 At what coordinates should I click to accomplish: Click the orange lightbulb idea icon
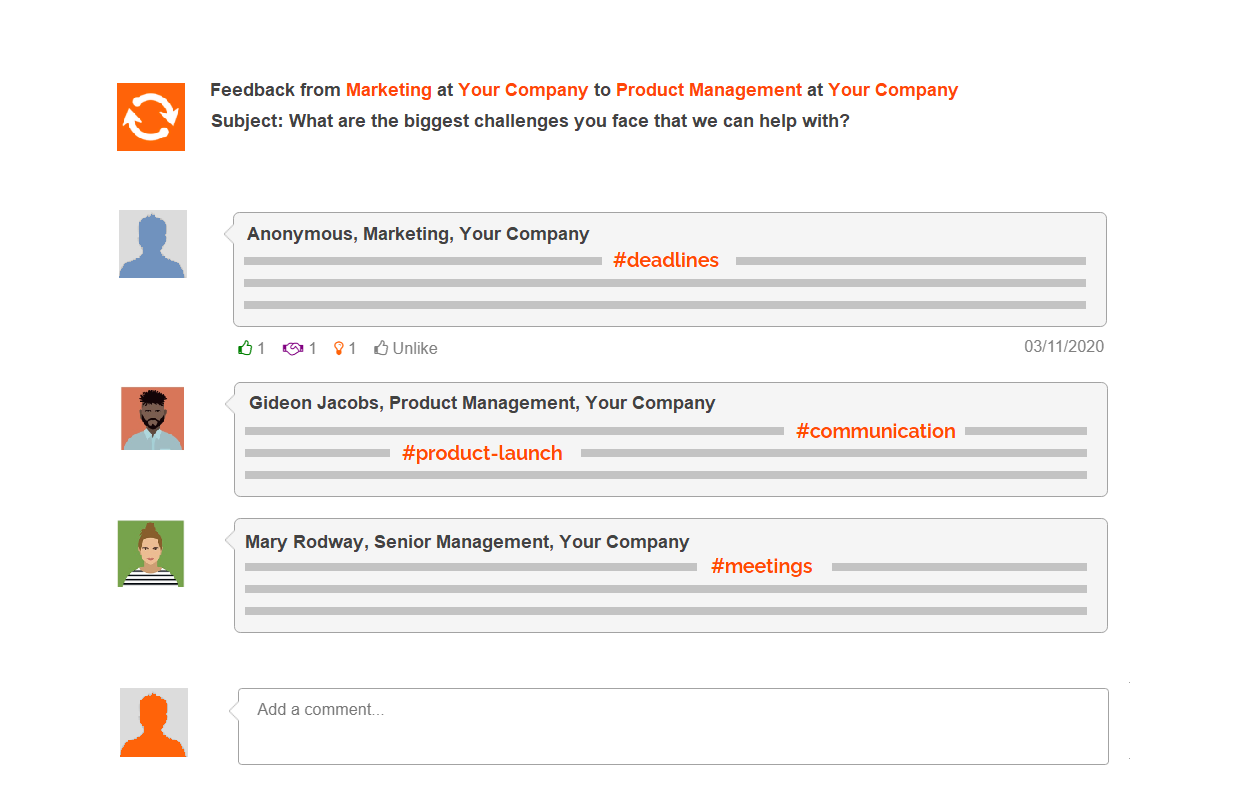339,348
